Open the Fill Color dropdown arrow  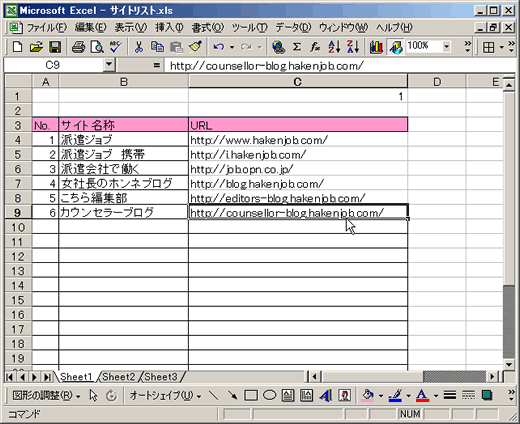(381, 396)
